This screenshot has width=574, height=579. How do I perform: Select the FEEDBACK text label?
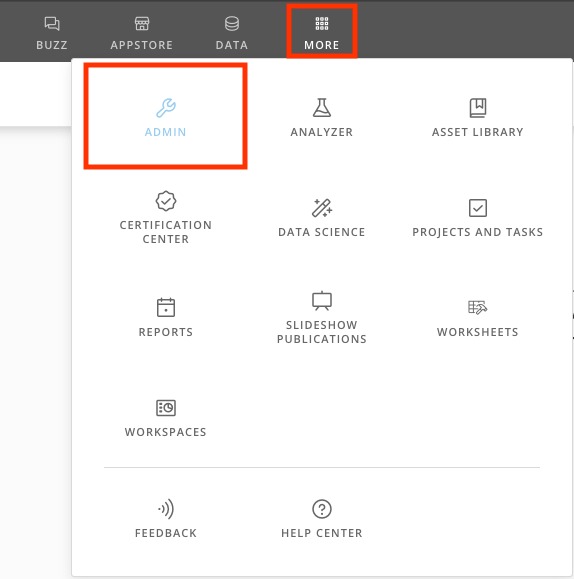166,533
